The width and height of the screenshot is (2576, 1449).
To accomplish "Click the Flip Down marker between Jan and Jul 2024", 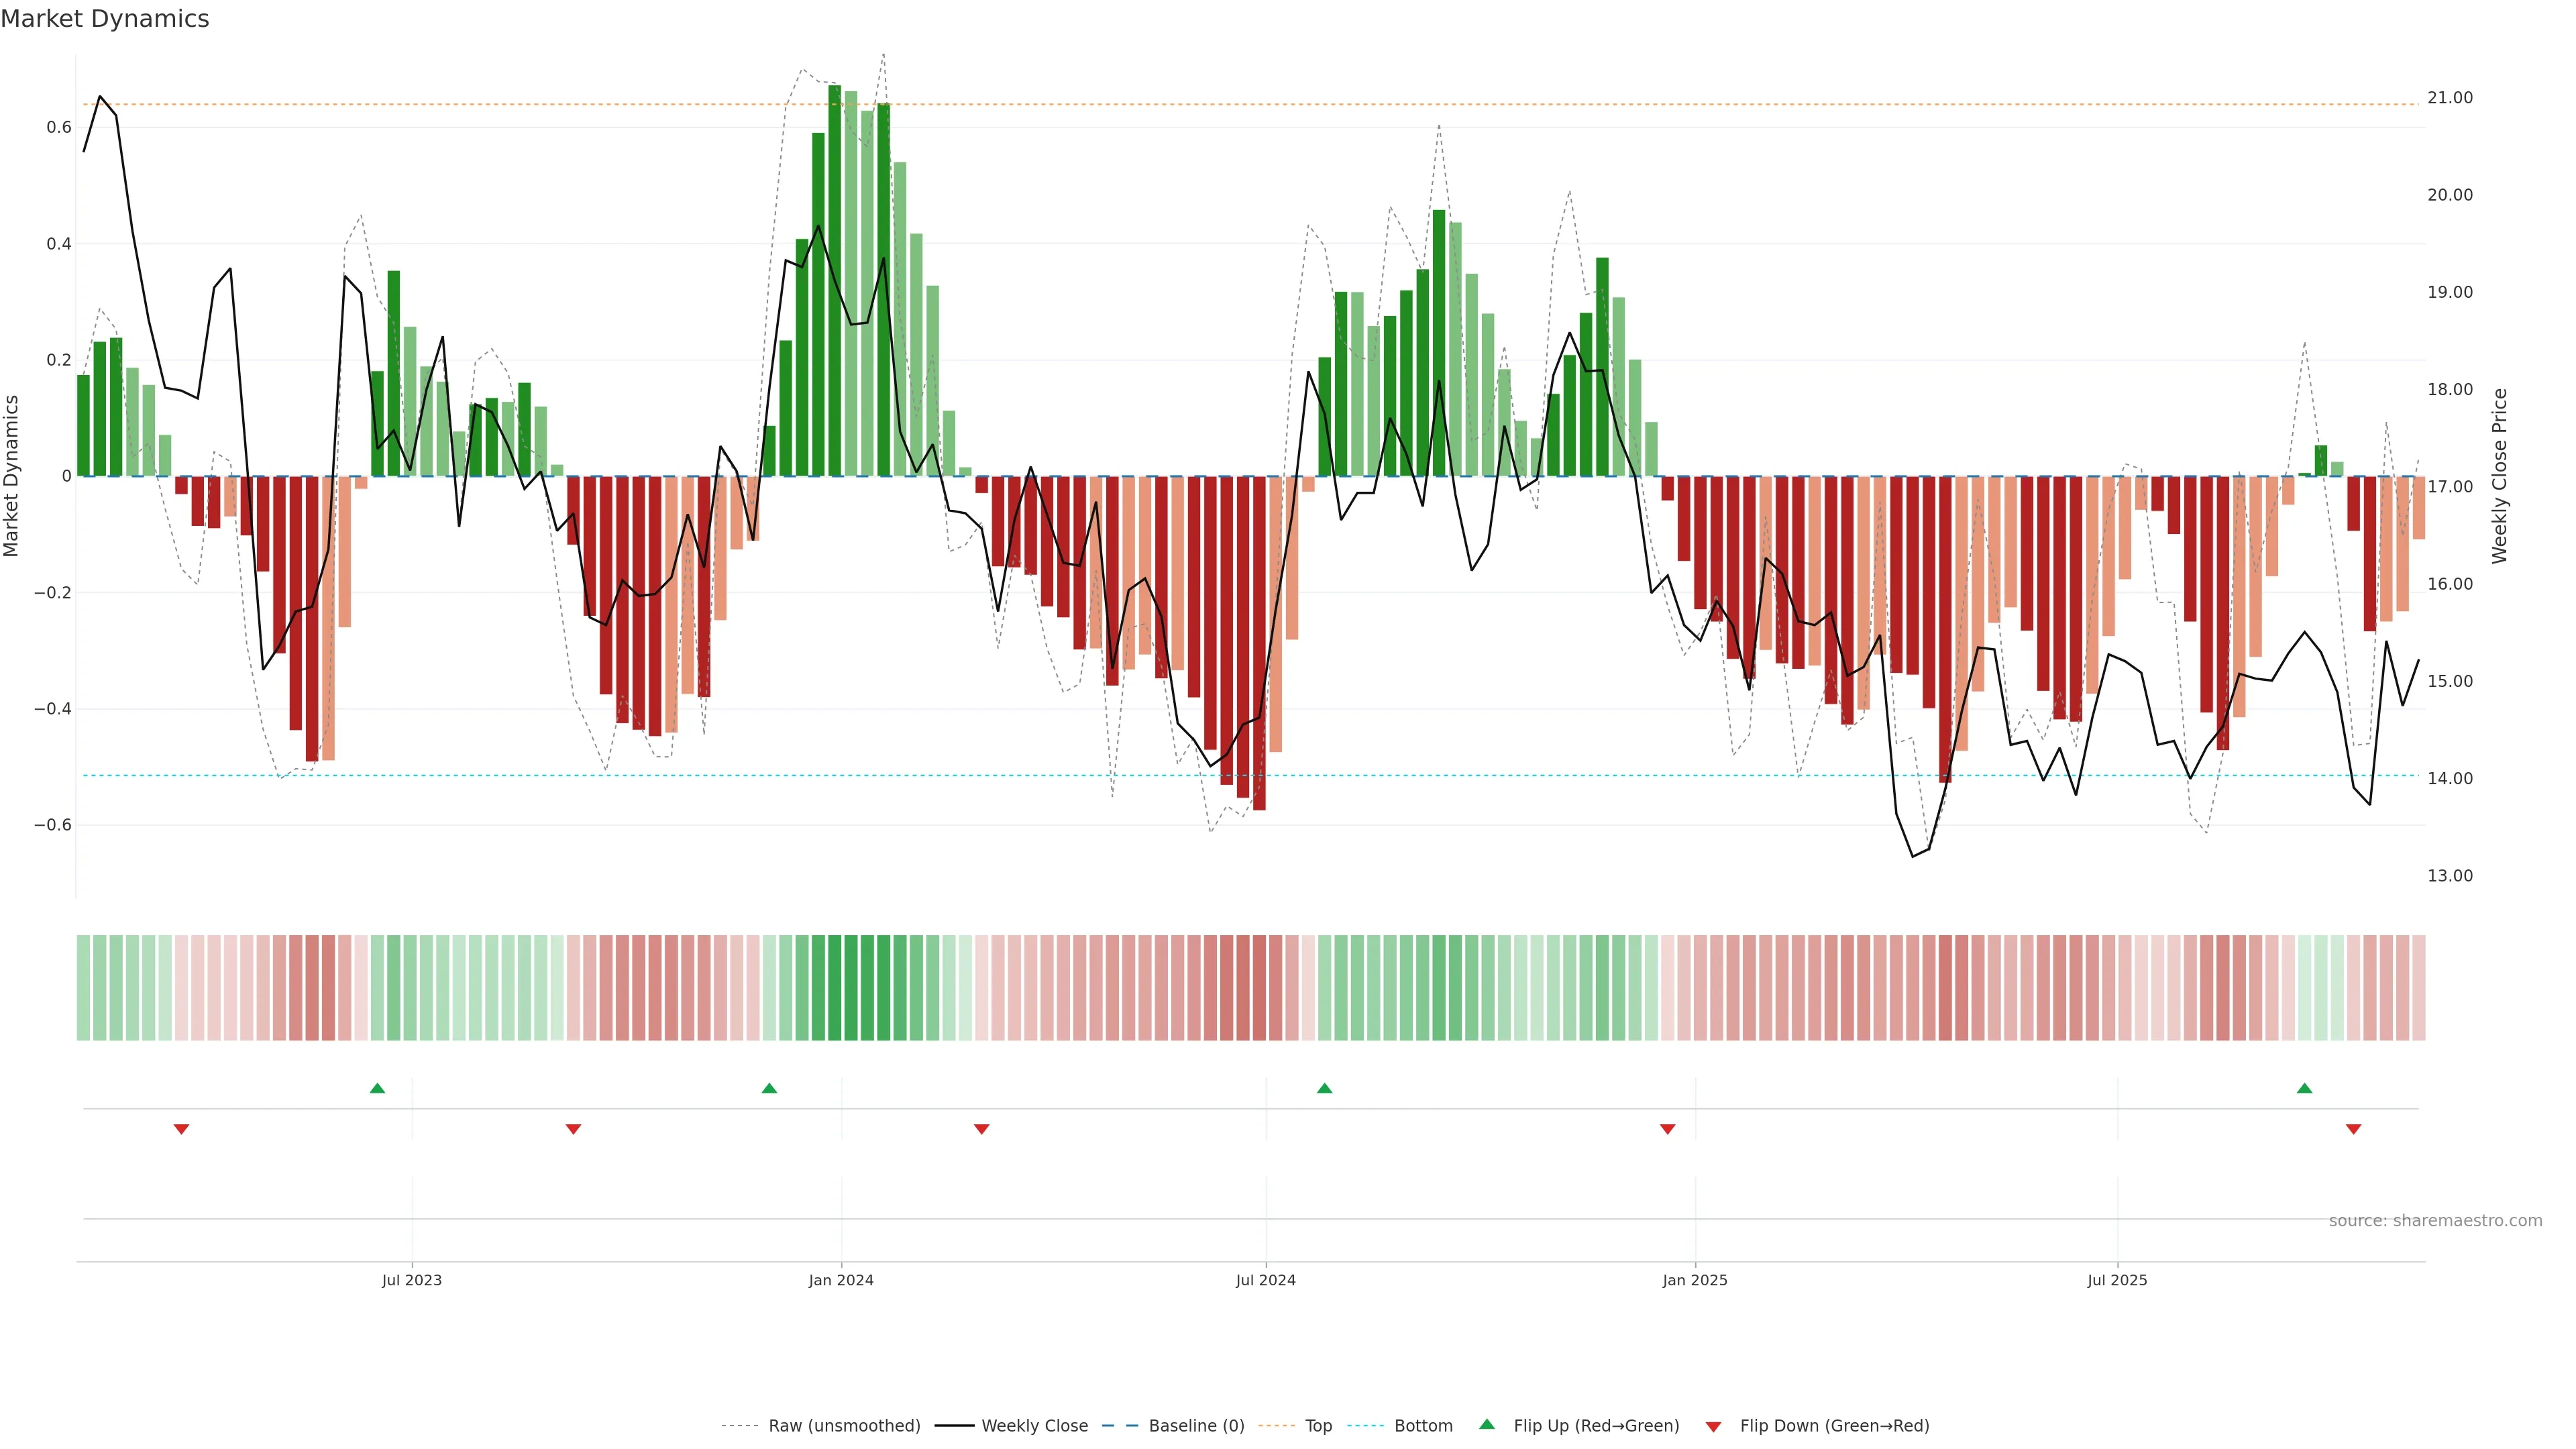I will (981, 1129).
